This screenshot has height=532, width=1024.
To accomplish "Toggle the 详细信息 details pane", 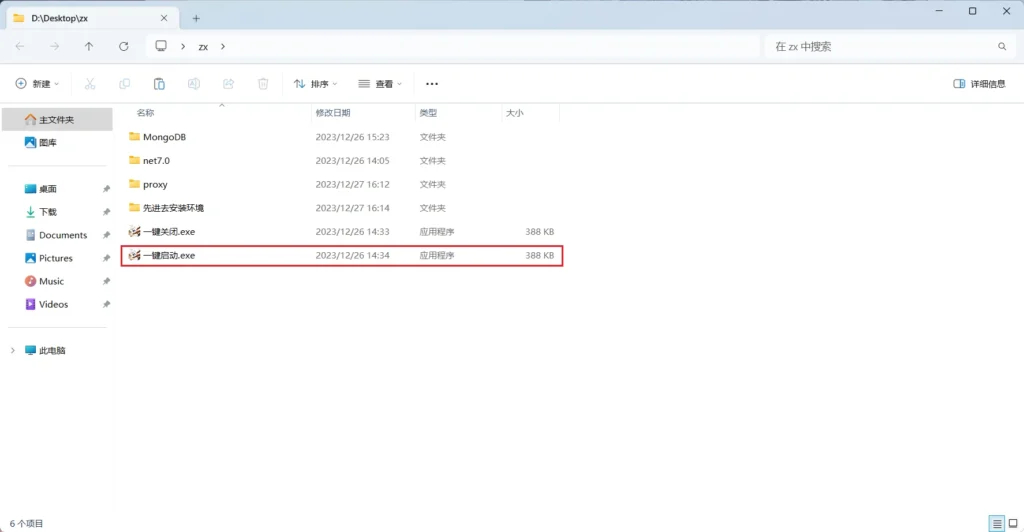I will (x=979, y=84).
